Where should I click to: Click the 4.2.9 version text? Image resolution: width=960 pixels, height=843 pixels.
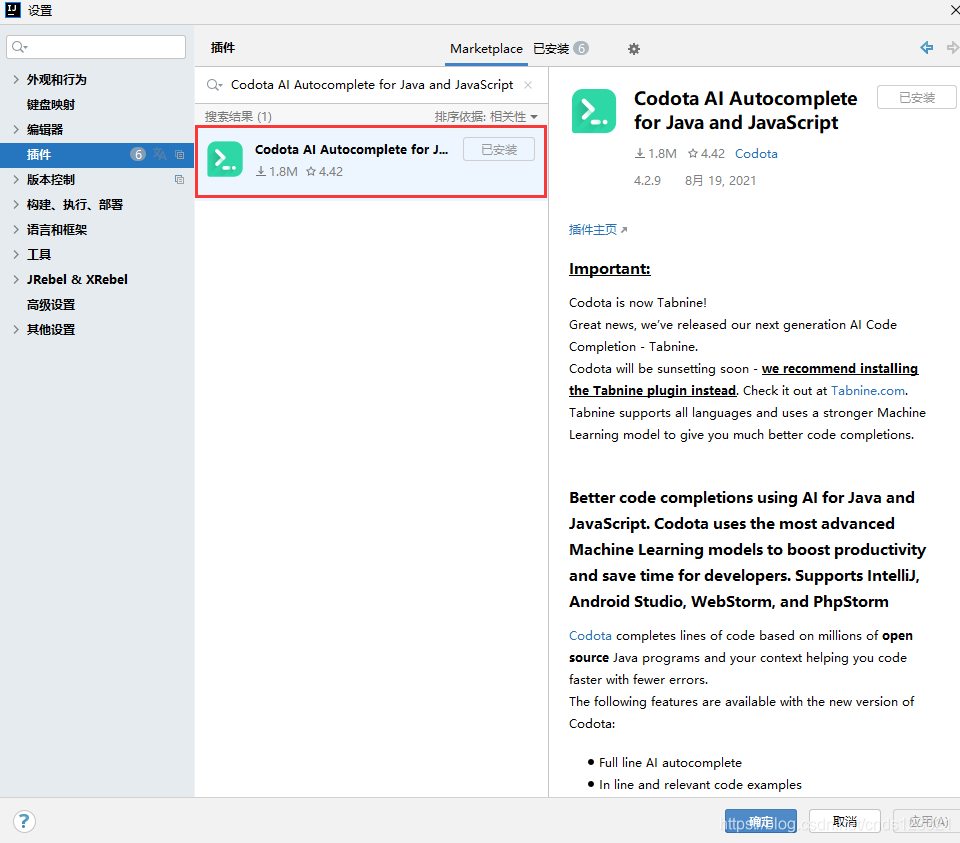pos(647,181)
